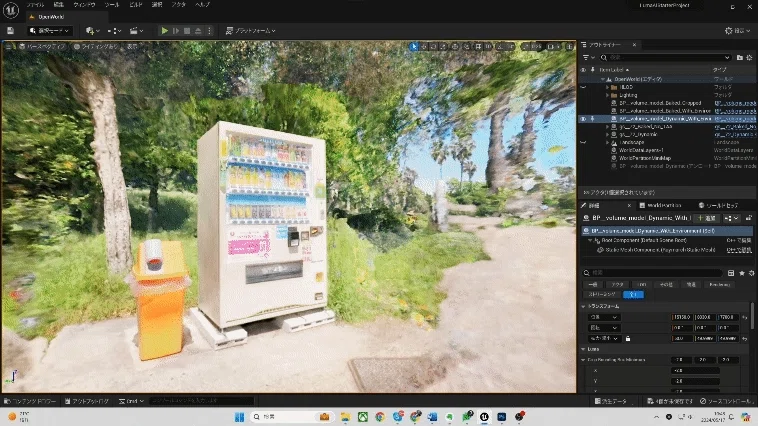Open the Outliner settings gear
The width and height of the screenshot is (758, 426).
[750, 58]
